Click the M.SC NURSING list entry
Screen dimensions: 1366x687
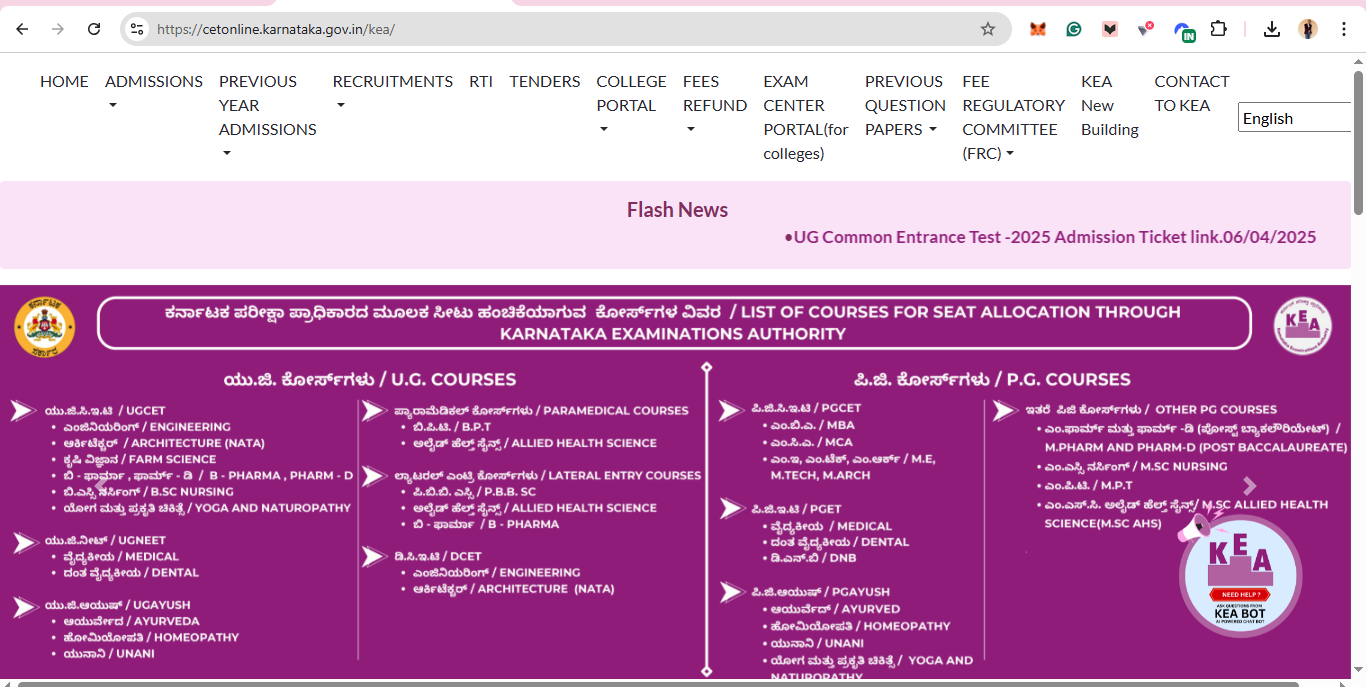pos(1136,466)
